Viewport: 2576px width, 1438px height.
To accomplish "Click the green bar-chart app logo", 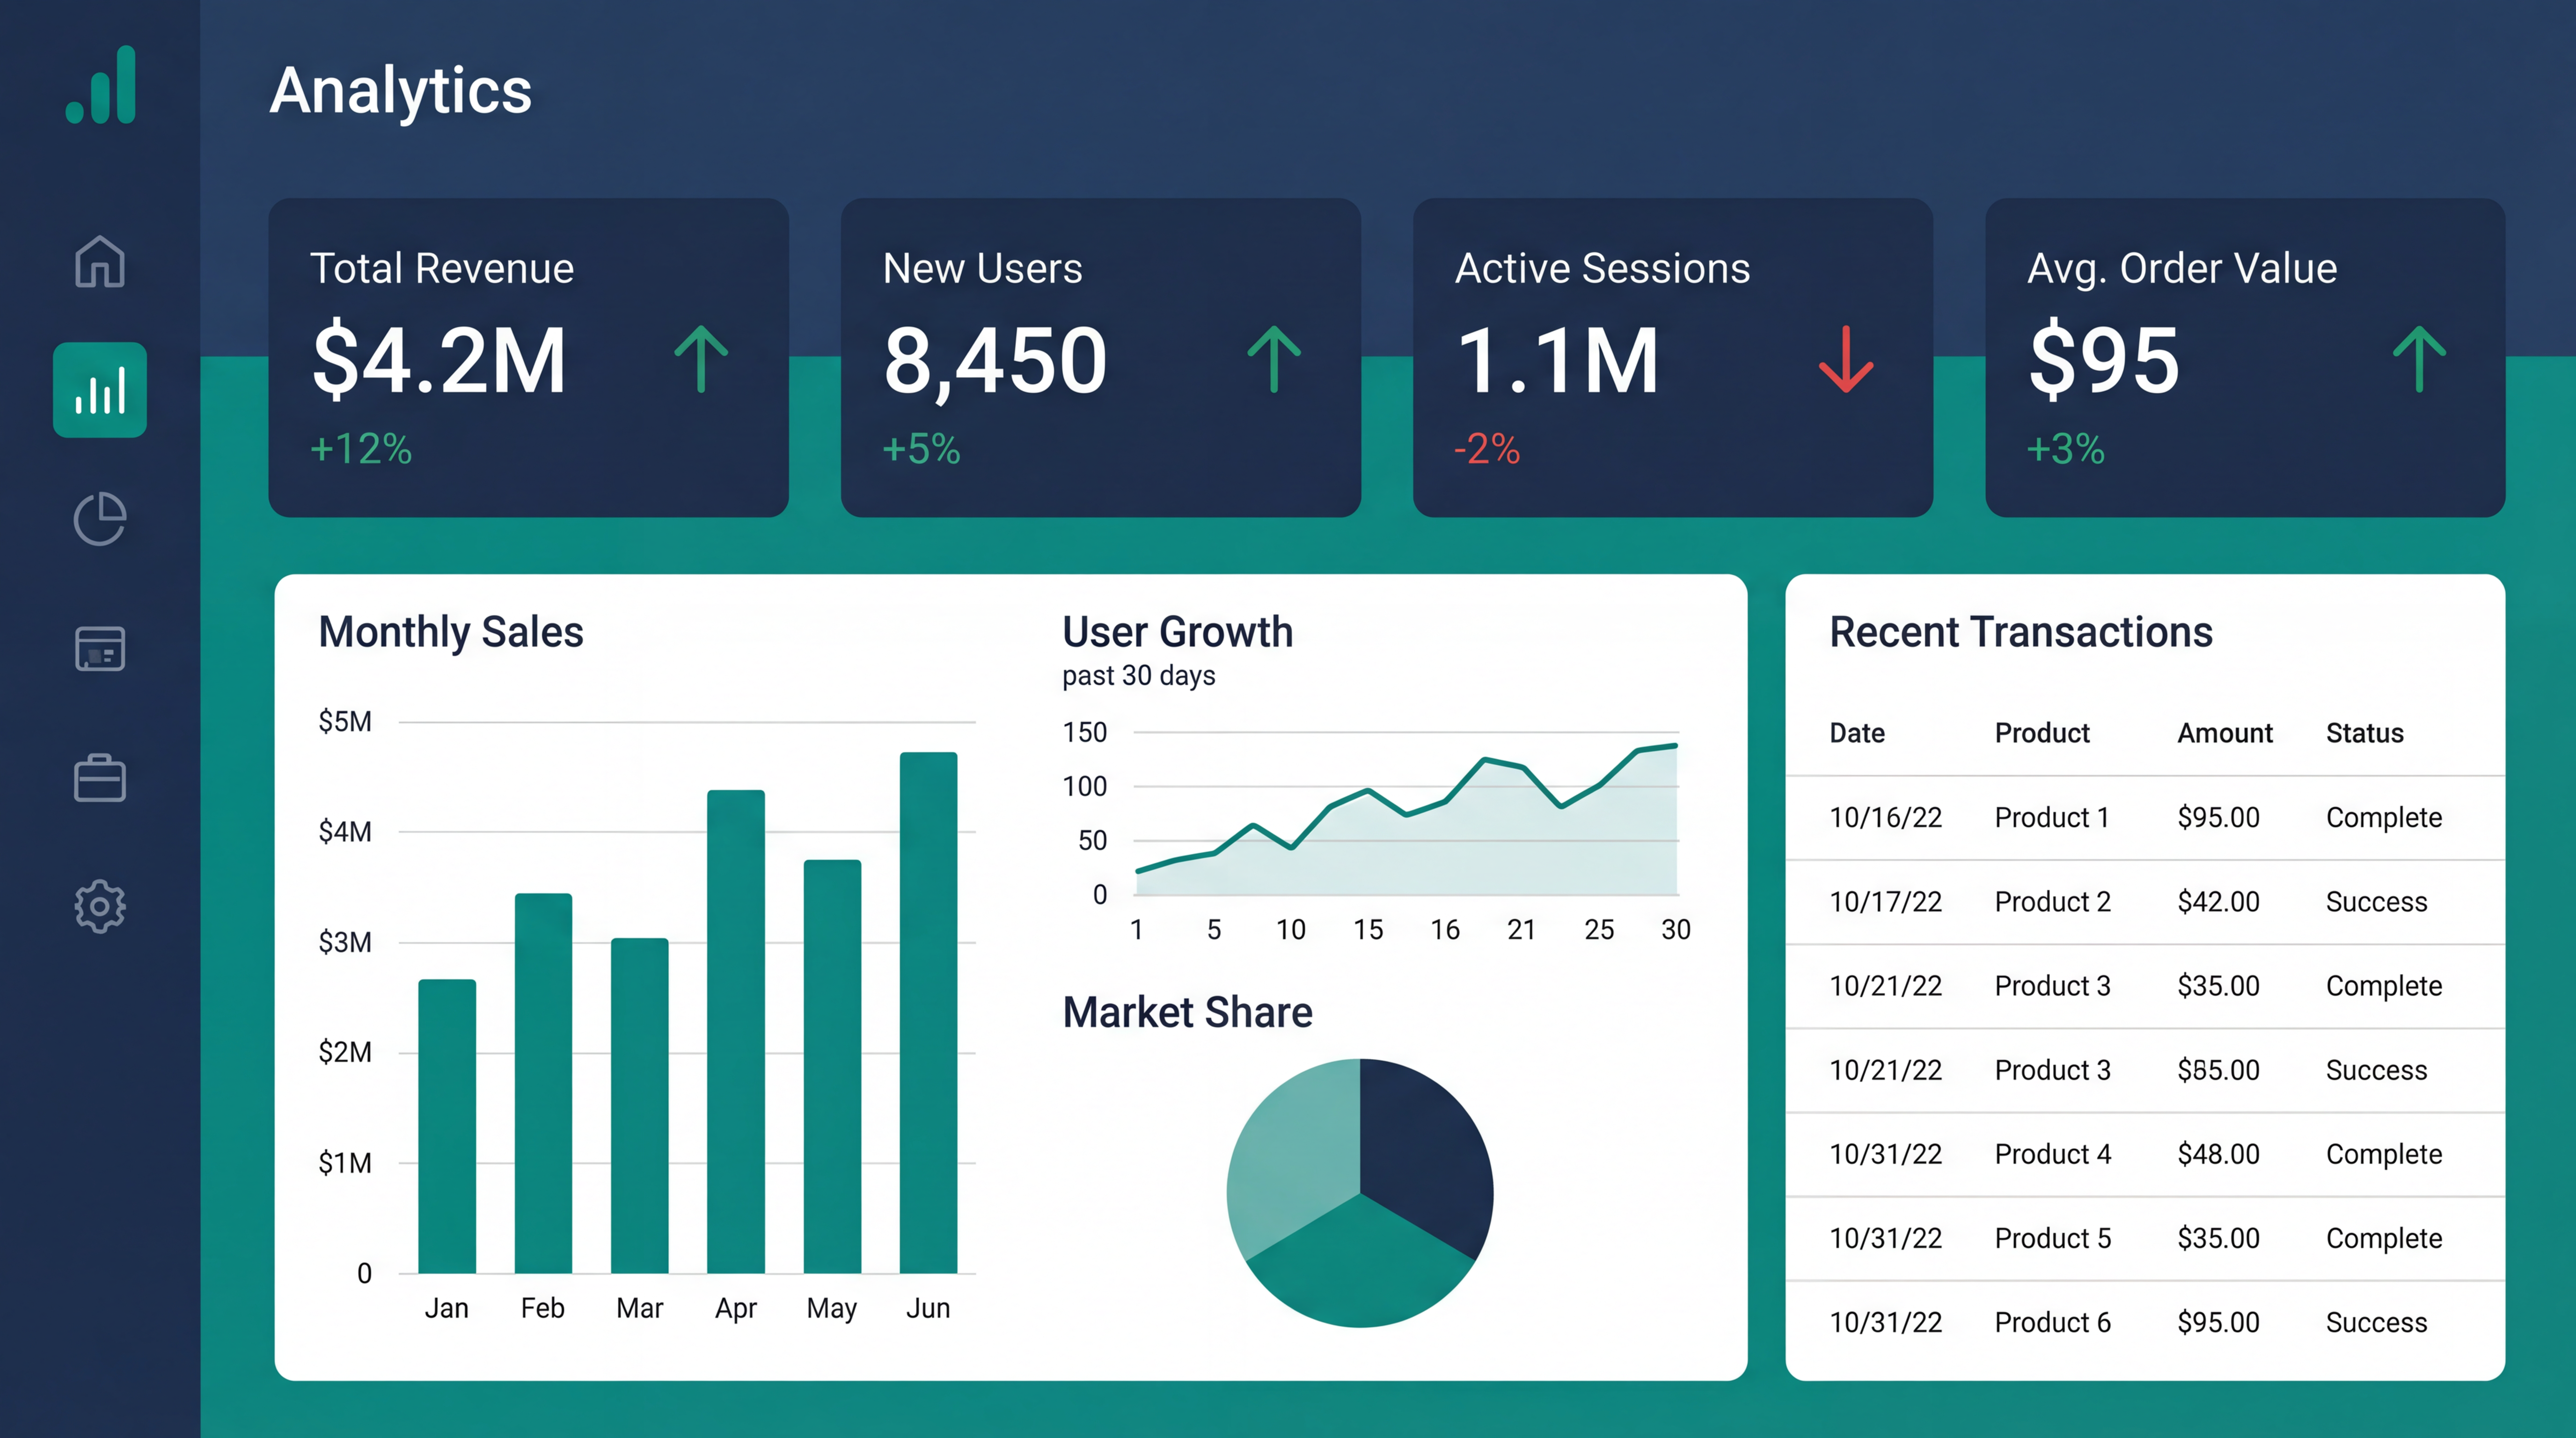I will (x=100, y=85).
